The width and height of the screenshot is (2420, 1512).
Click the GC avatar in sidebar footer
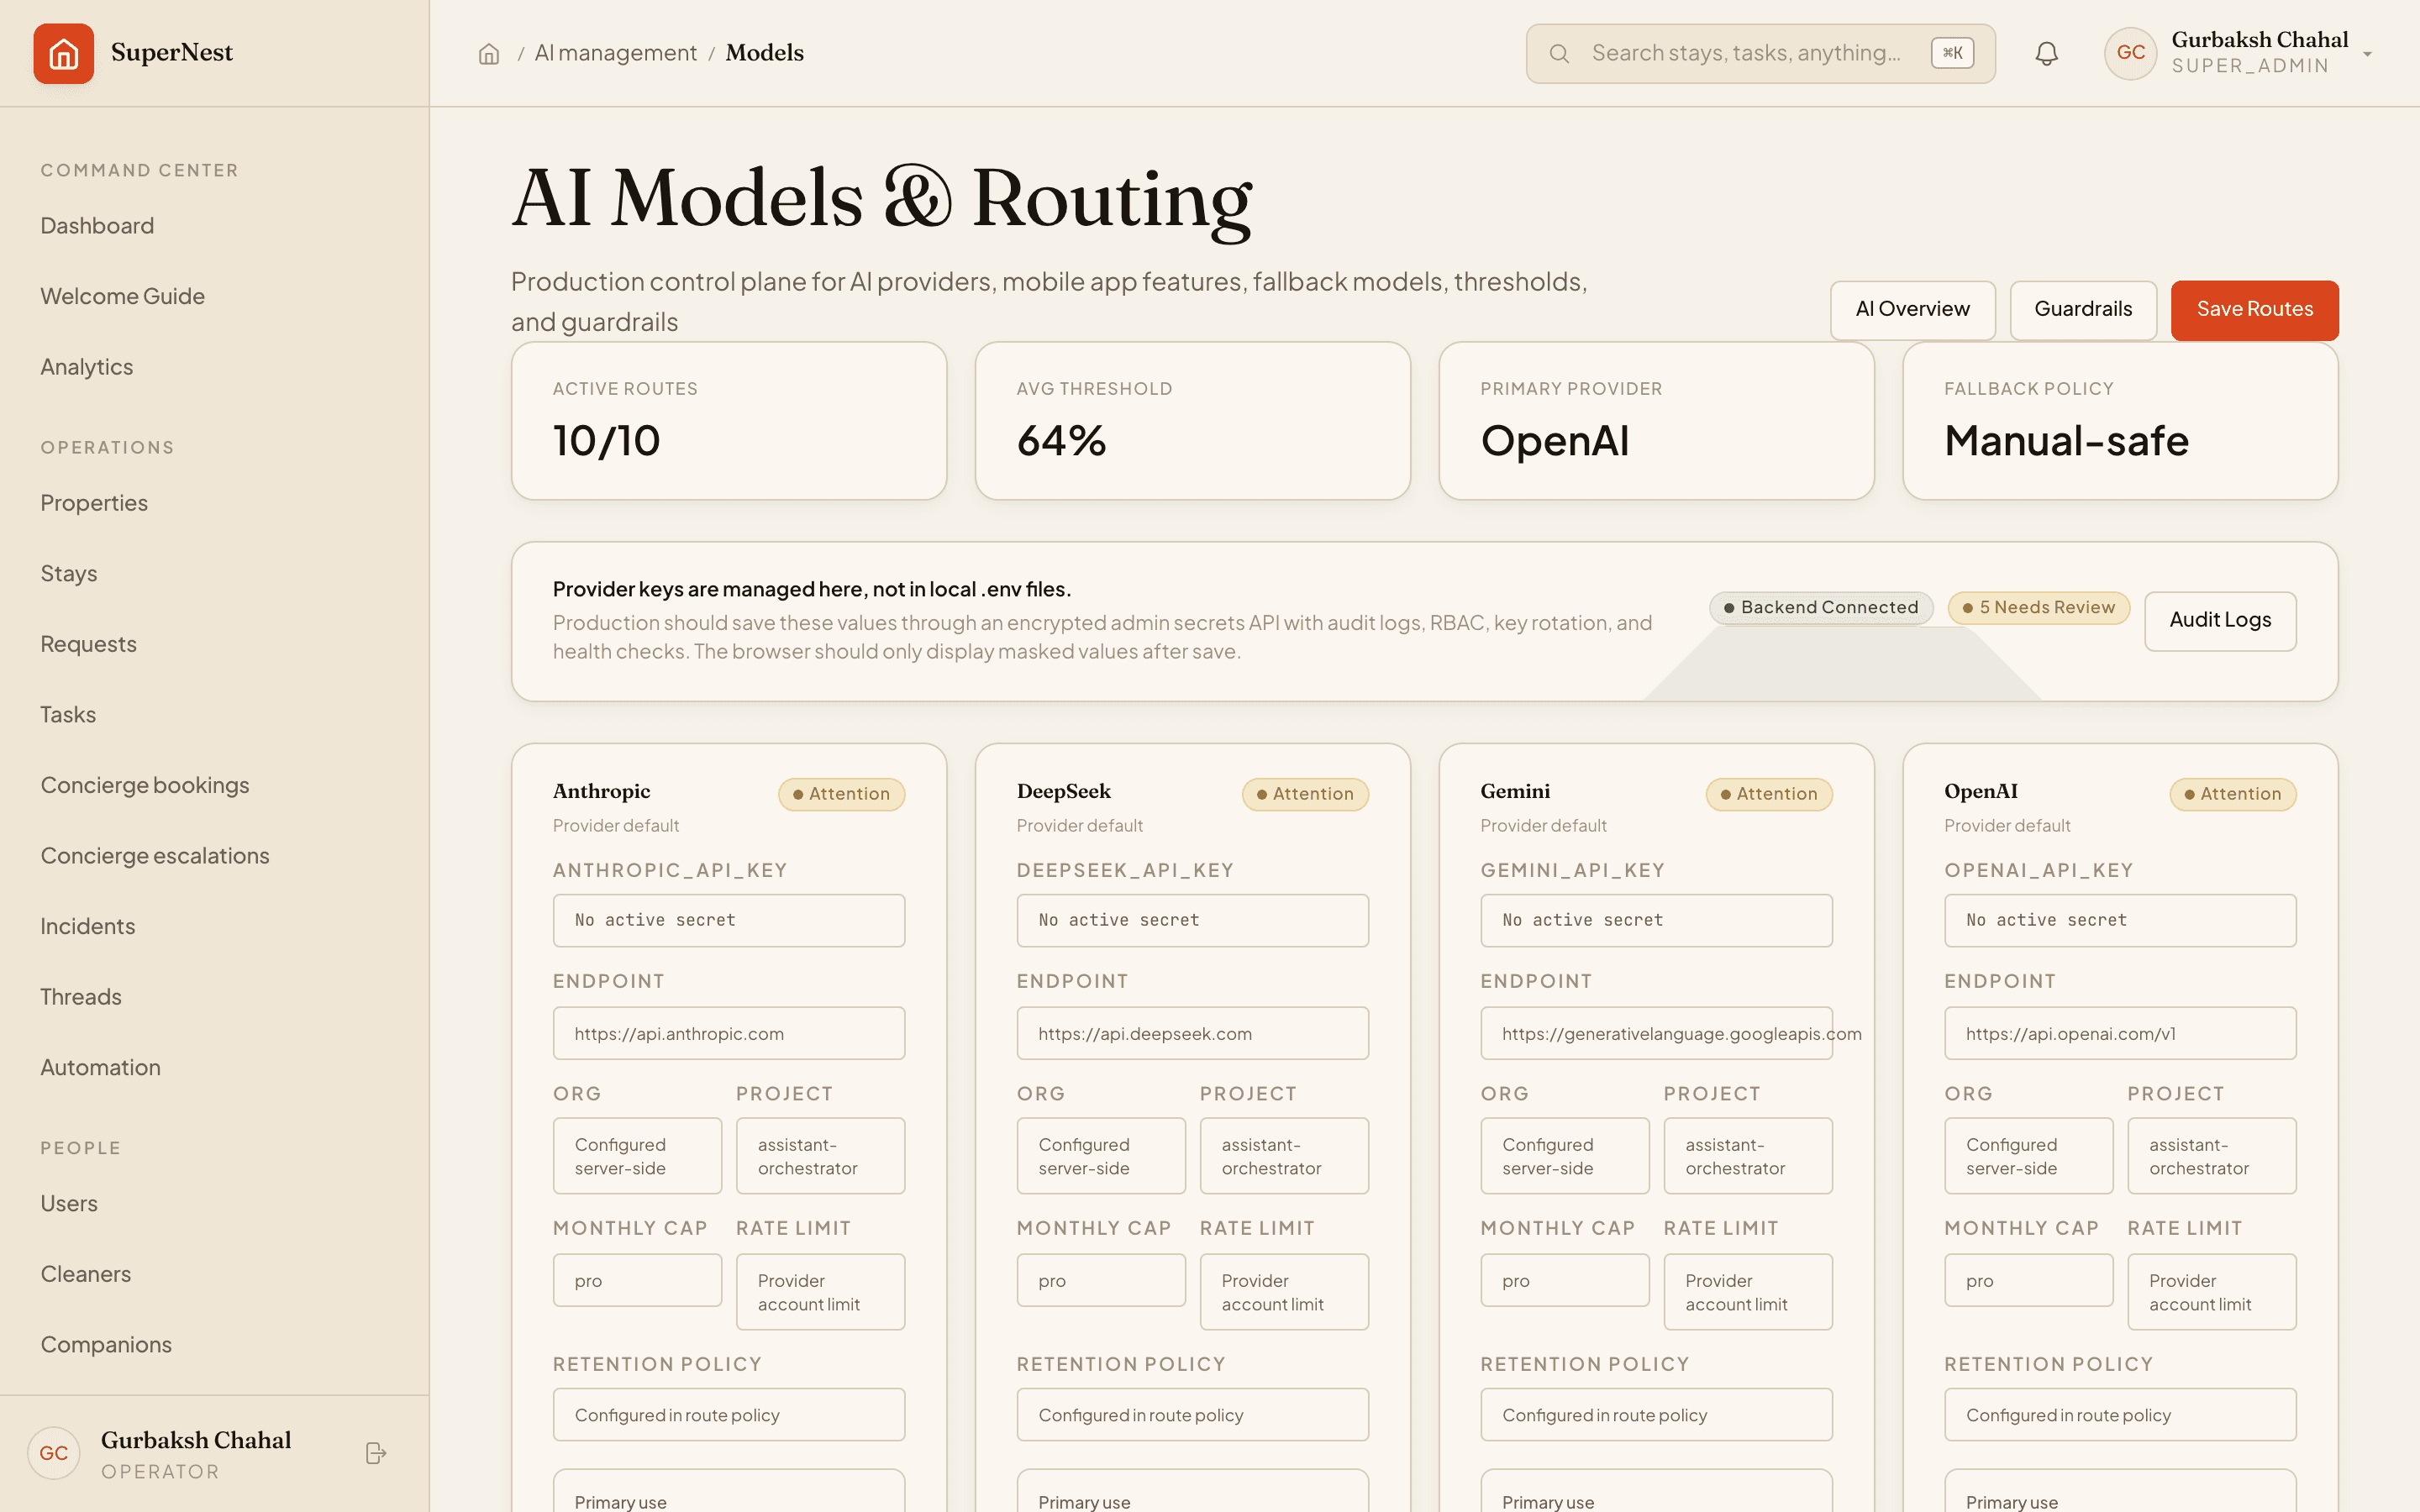[x=54, y=1453]
